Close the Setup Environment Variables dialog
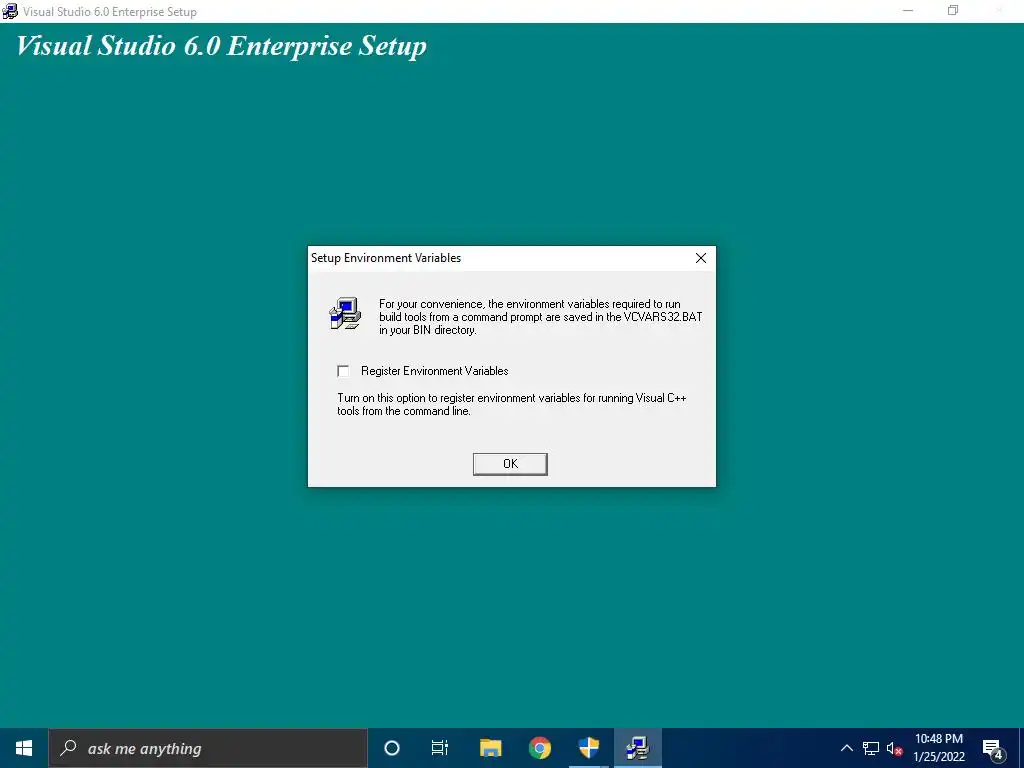Viewport: 1024px width, 768px height. tap(701, 258)
